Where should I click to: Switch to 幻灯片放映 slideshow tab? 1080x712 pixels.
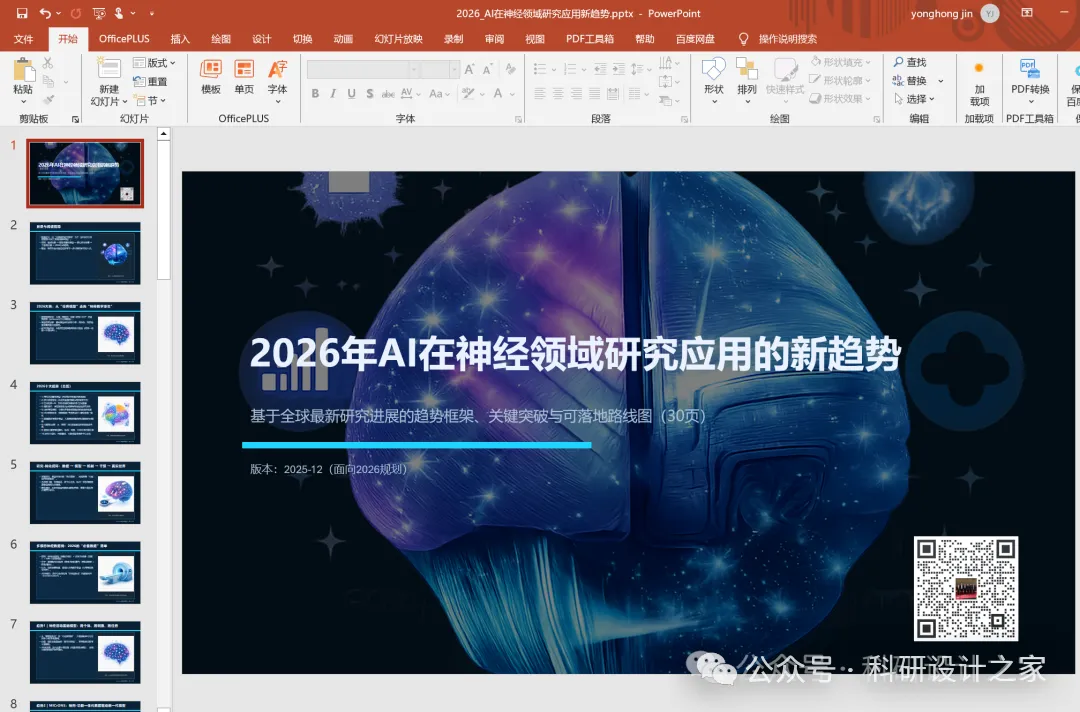398,39
